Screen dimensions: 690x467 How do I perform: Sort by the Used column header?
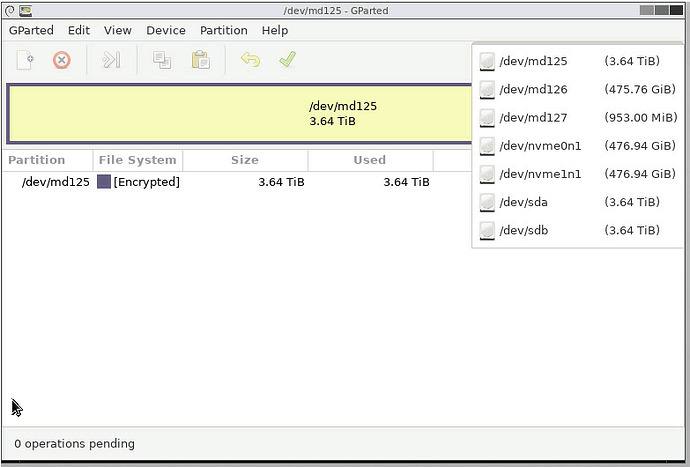(x=370, y=160)
